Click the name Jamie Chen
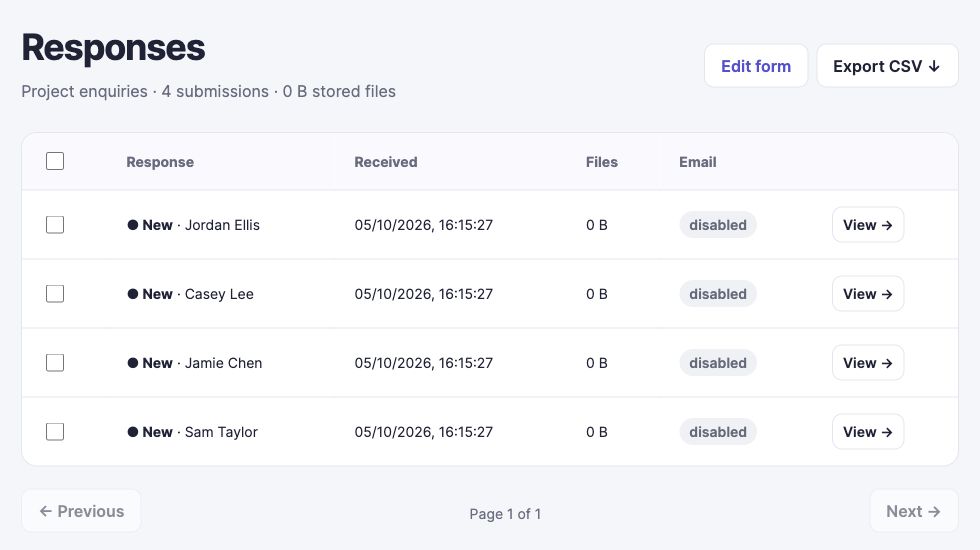 tap(223, 362)
